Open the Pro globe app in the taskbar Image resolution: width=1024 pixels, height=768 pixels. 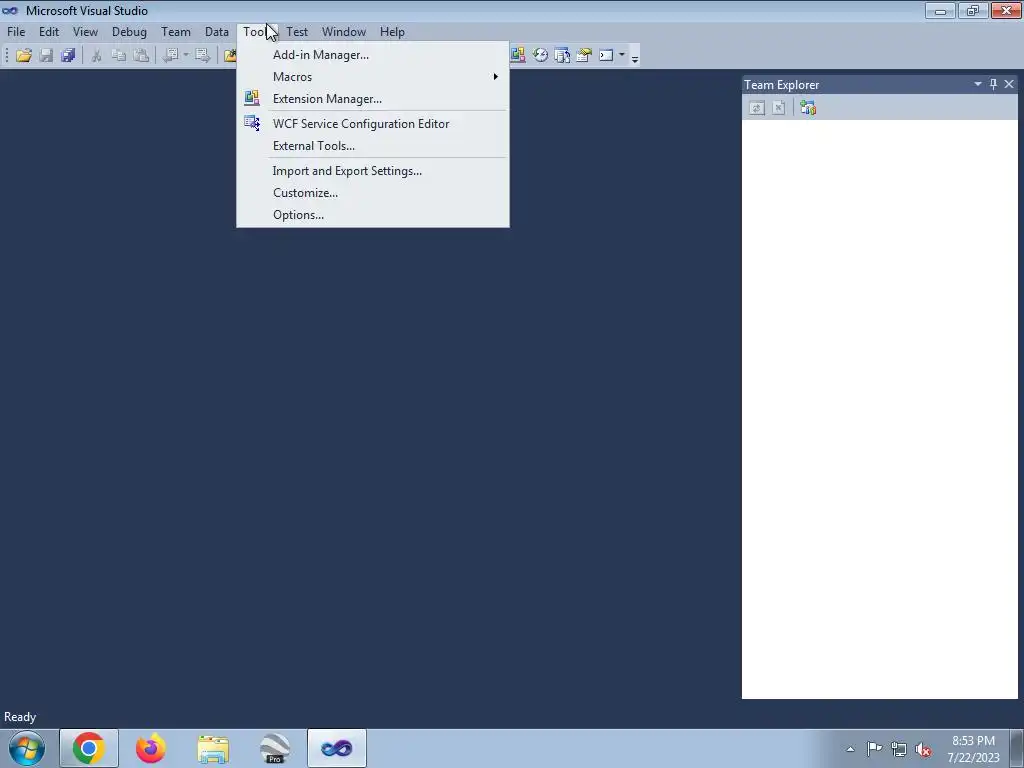click(x=275, y=748)
